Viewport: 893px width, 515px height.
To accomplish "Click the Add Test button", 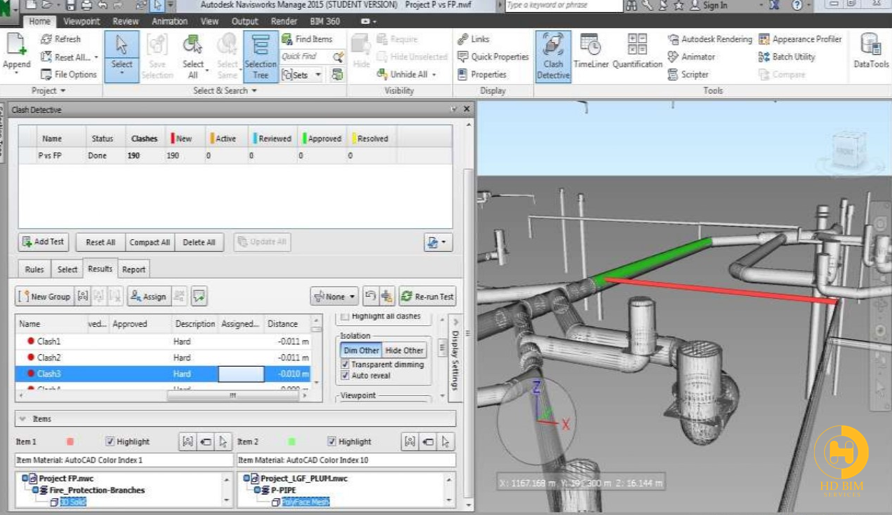I will pyautogui.click(x=43, y=242).
